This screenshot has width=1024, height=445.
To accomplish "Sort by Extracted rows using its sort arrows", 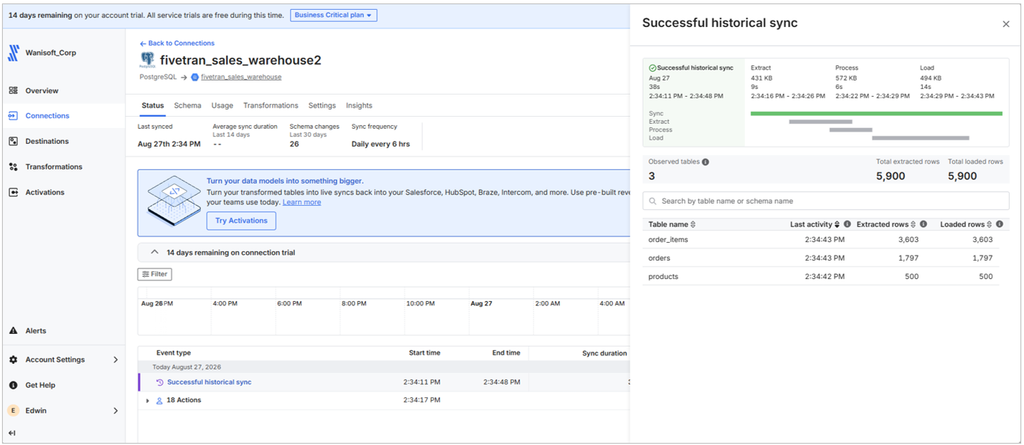I will pyautogui.click(x=914, y=224).
